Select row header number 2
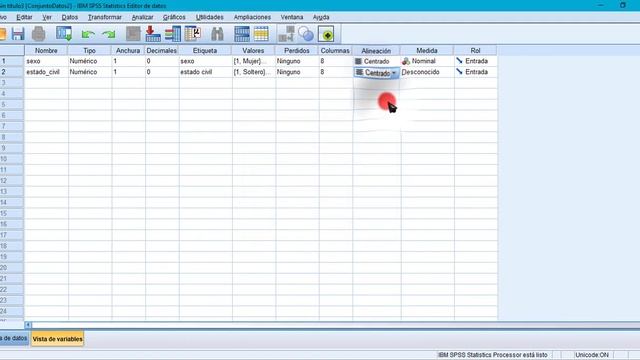Screen dimensions: 640x360 (x=12, y=72)
